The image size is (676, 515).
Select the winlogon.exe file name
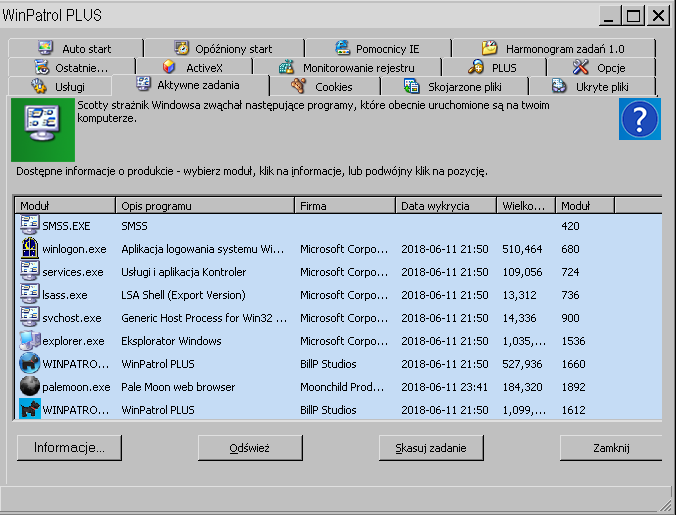tap(74, 249)
